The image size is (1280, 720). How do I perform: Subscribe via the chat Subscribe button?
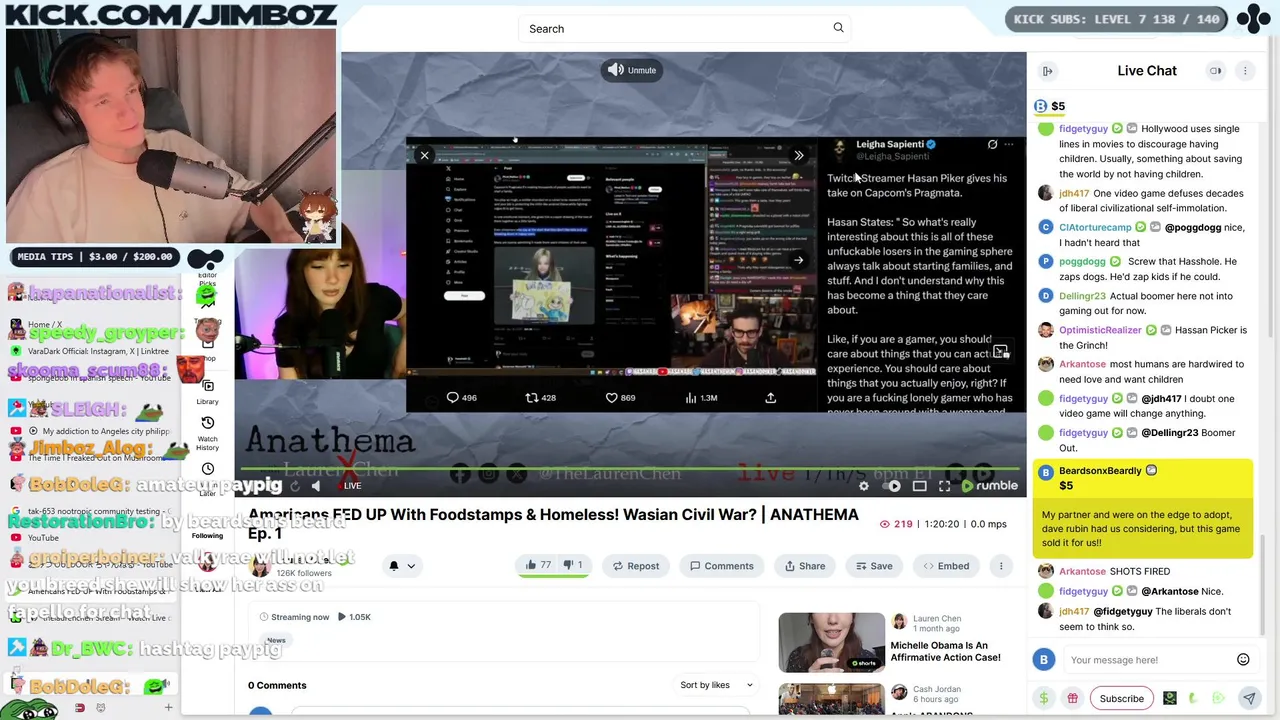pyautogui.click(x=1121, y=699)
